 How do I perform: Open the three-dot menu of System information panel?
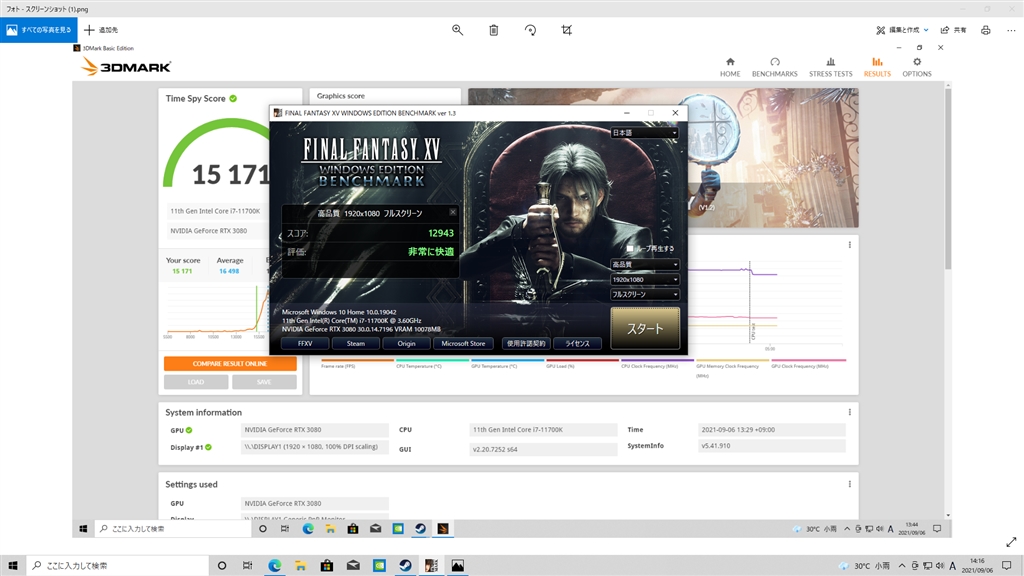(850, 412)
